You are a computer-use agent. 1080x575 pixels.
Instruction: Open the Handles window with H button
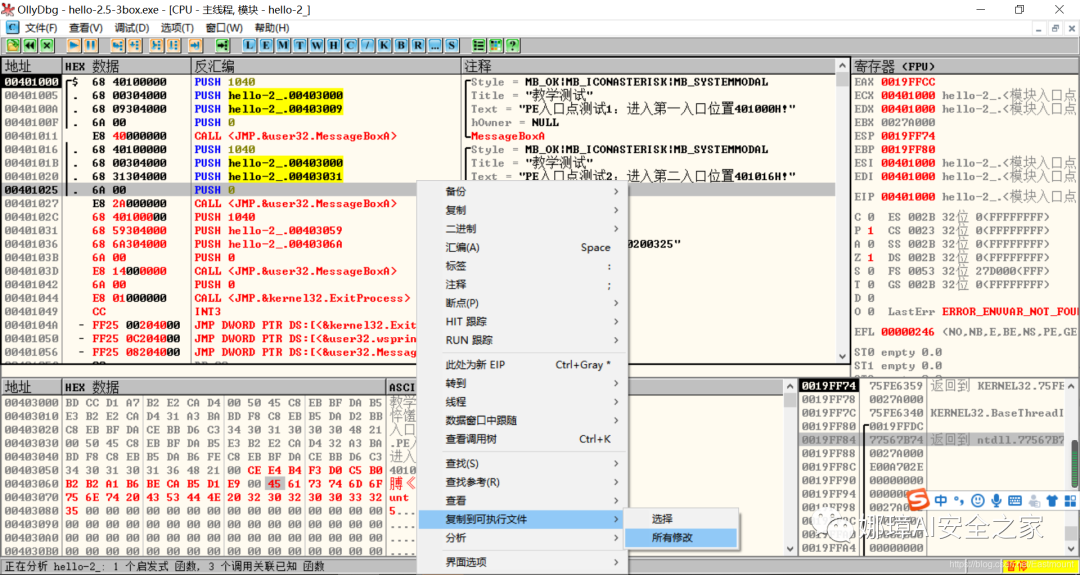pos(333,45)
